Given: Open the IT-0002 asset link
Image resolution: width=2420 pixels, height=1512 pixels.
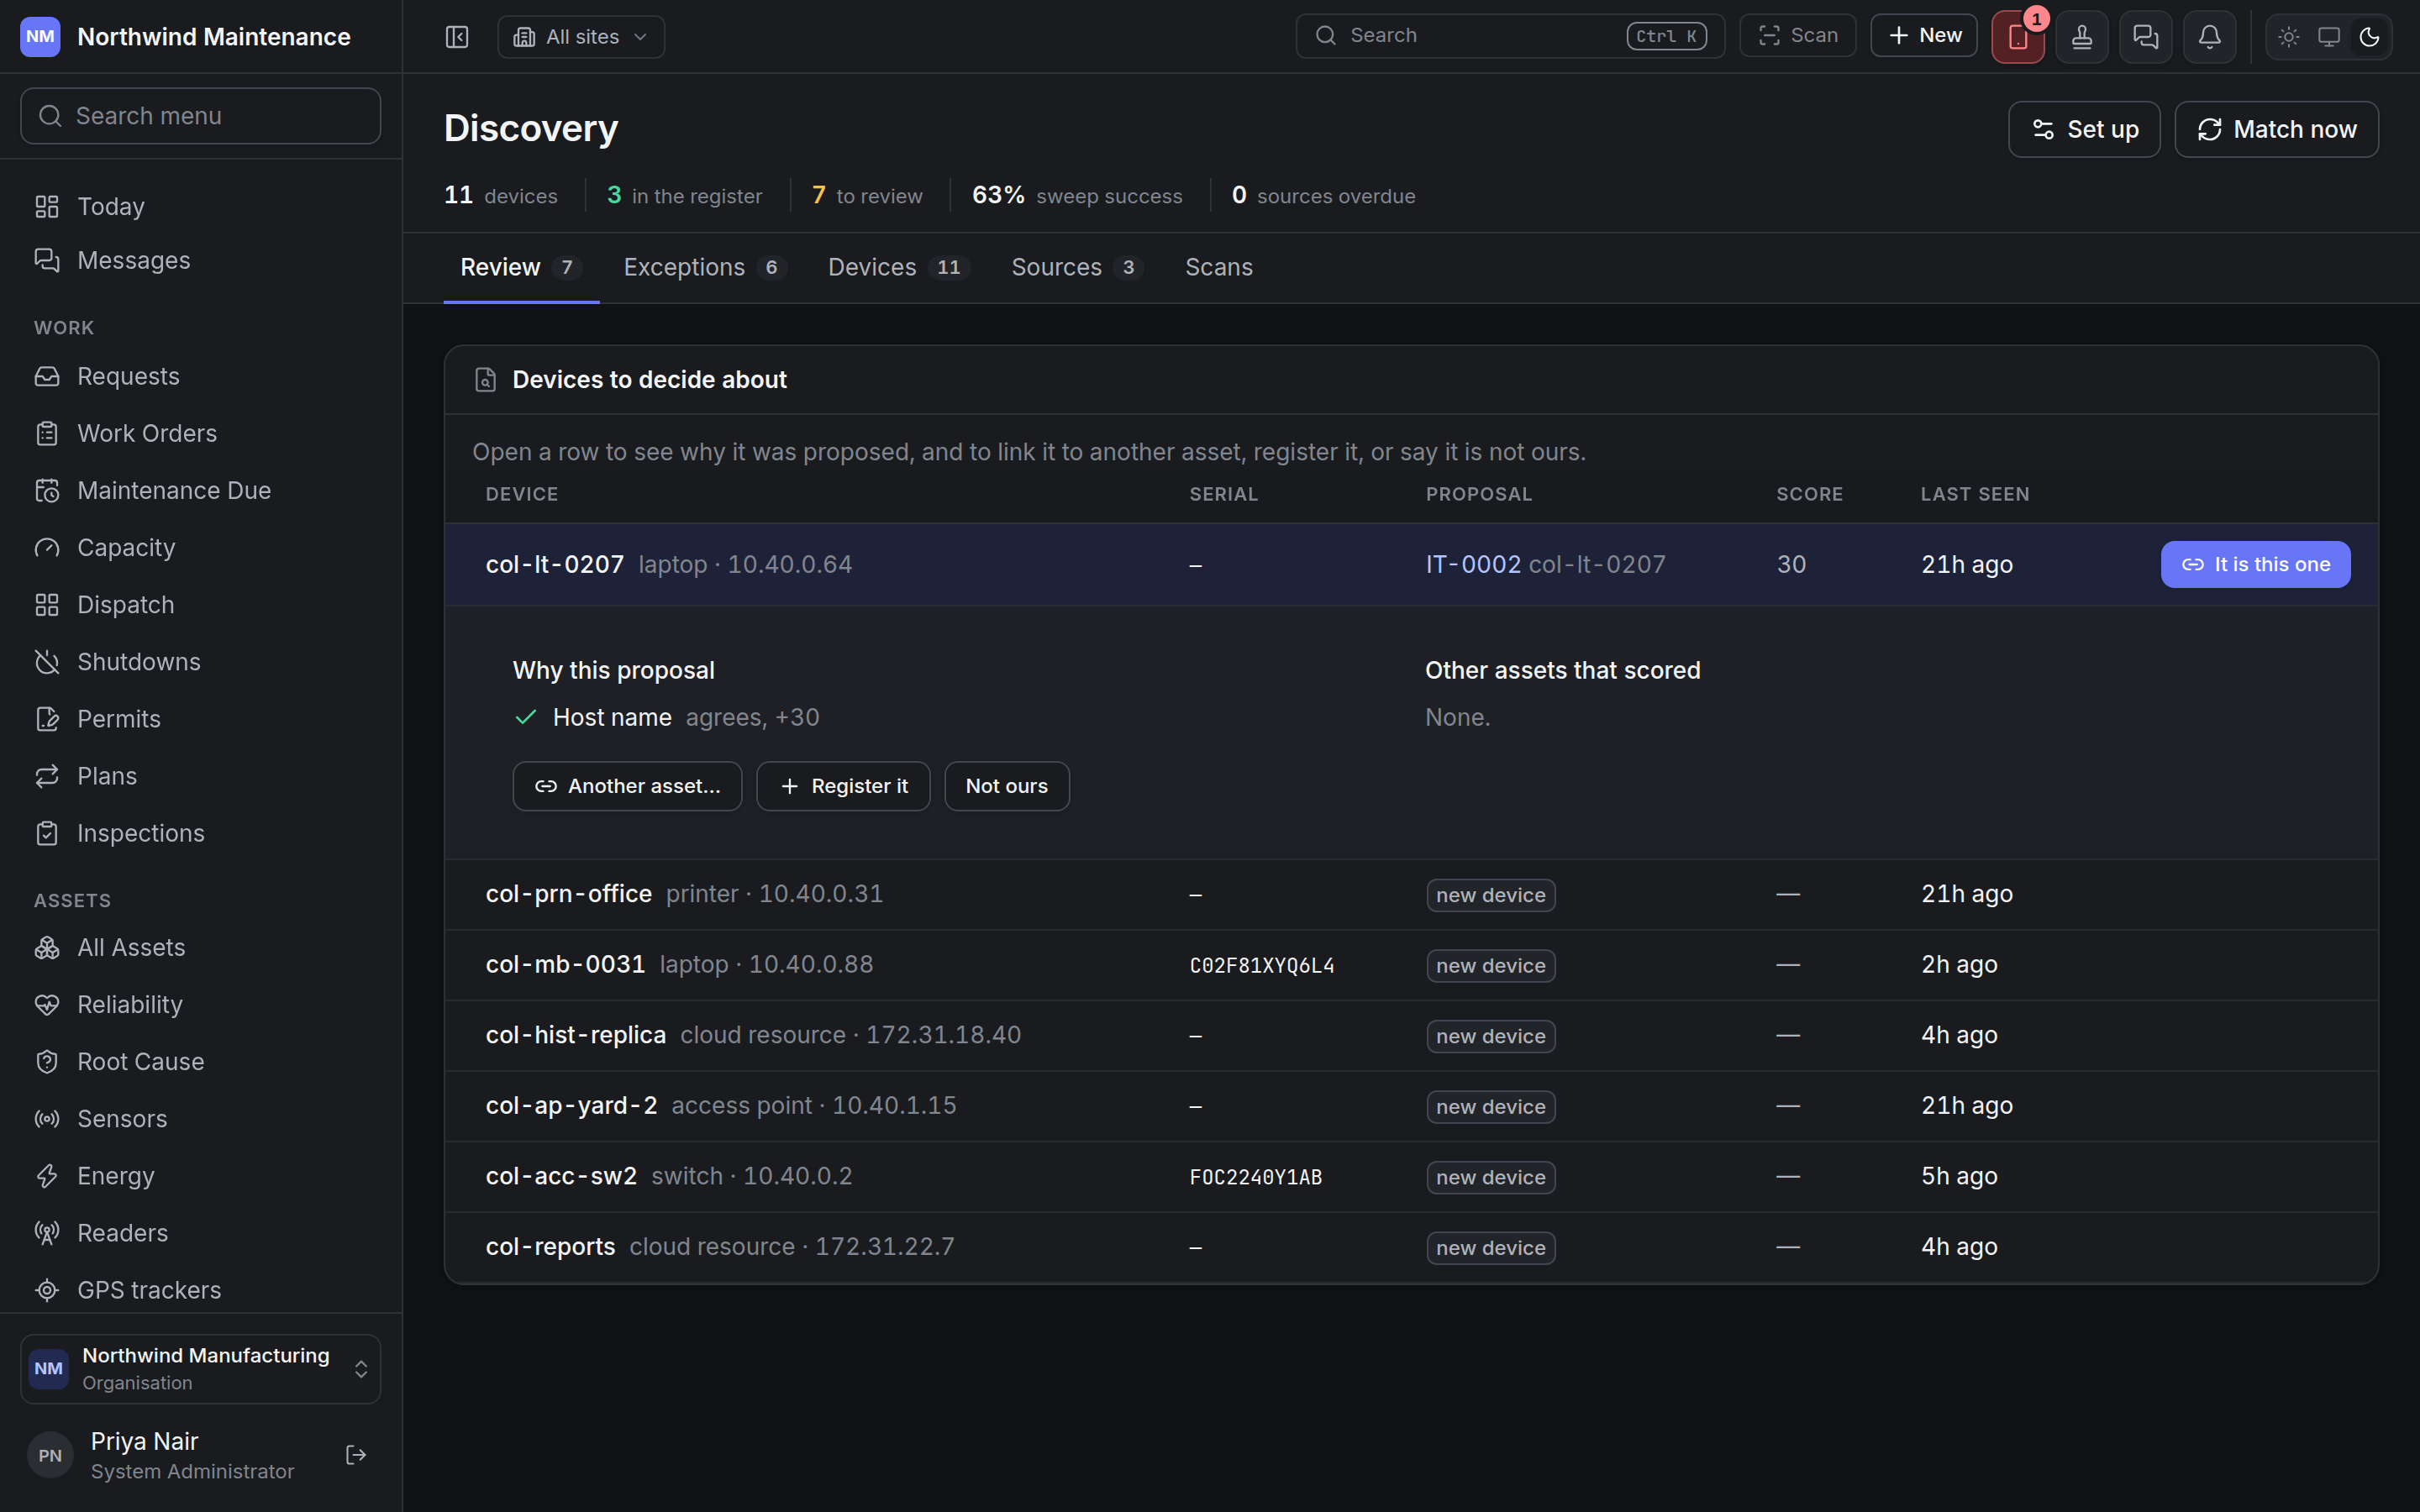Looking at the screenshot, I should 1473,564.
